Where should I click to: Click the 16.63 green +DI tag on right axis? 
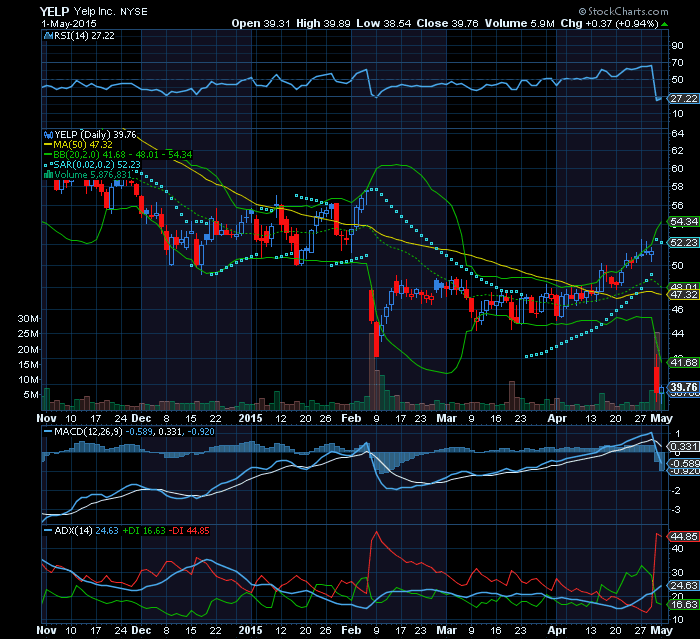tap(684, 605)
